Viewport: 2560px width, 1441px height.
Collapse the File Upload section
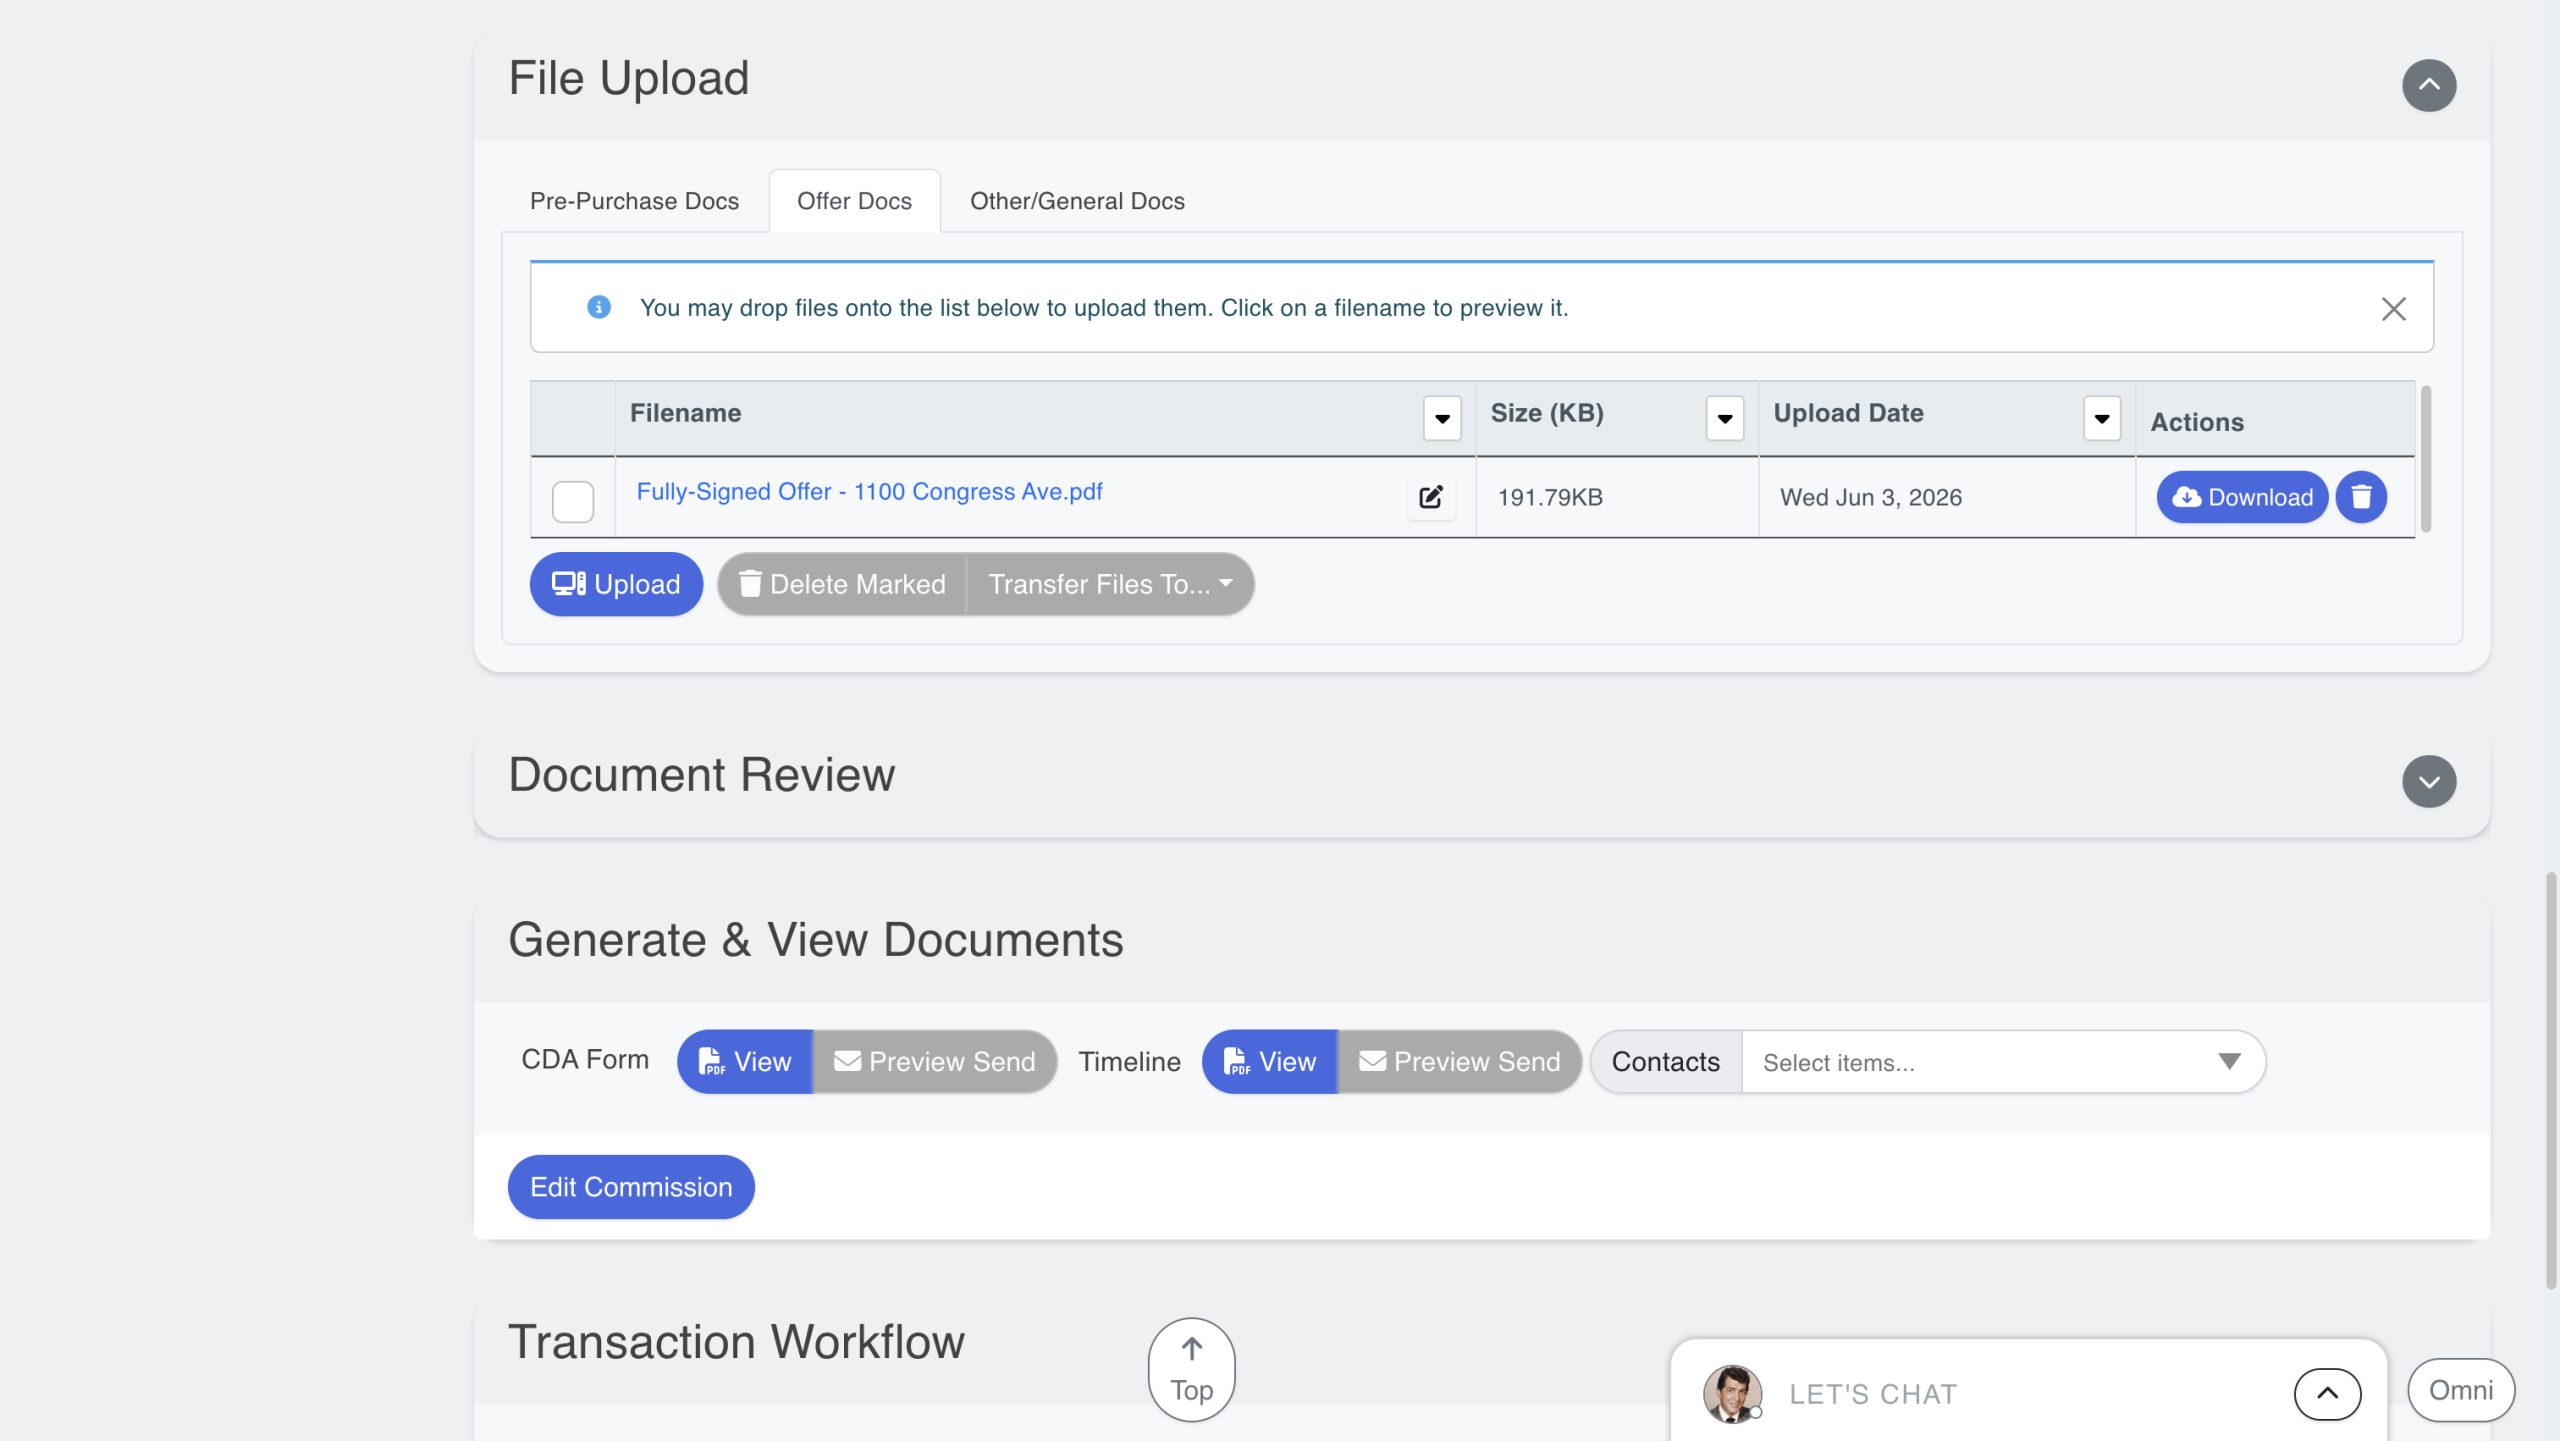(2428, 85)
